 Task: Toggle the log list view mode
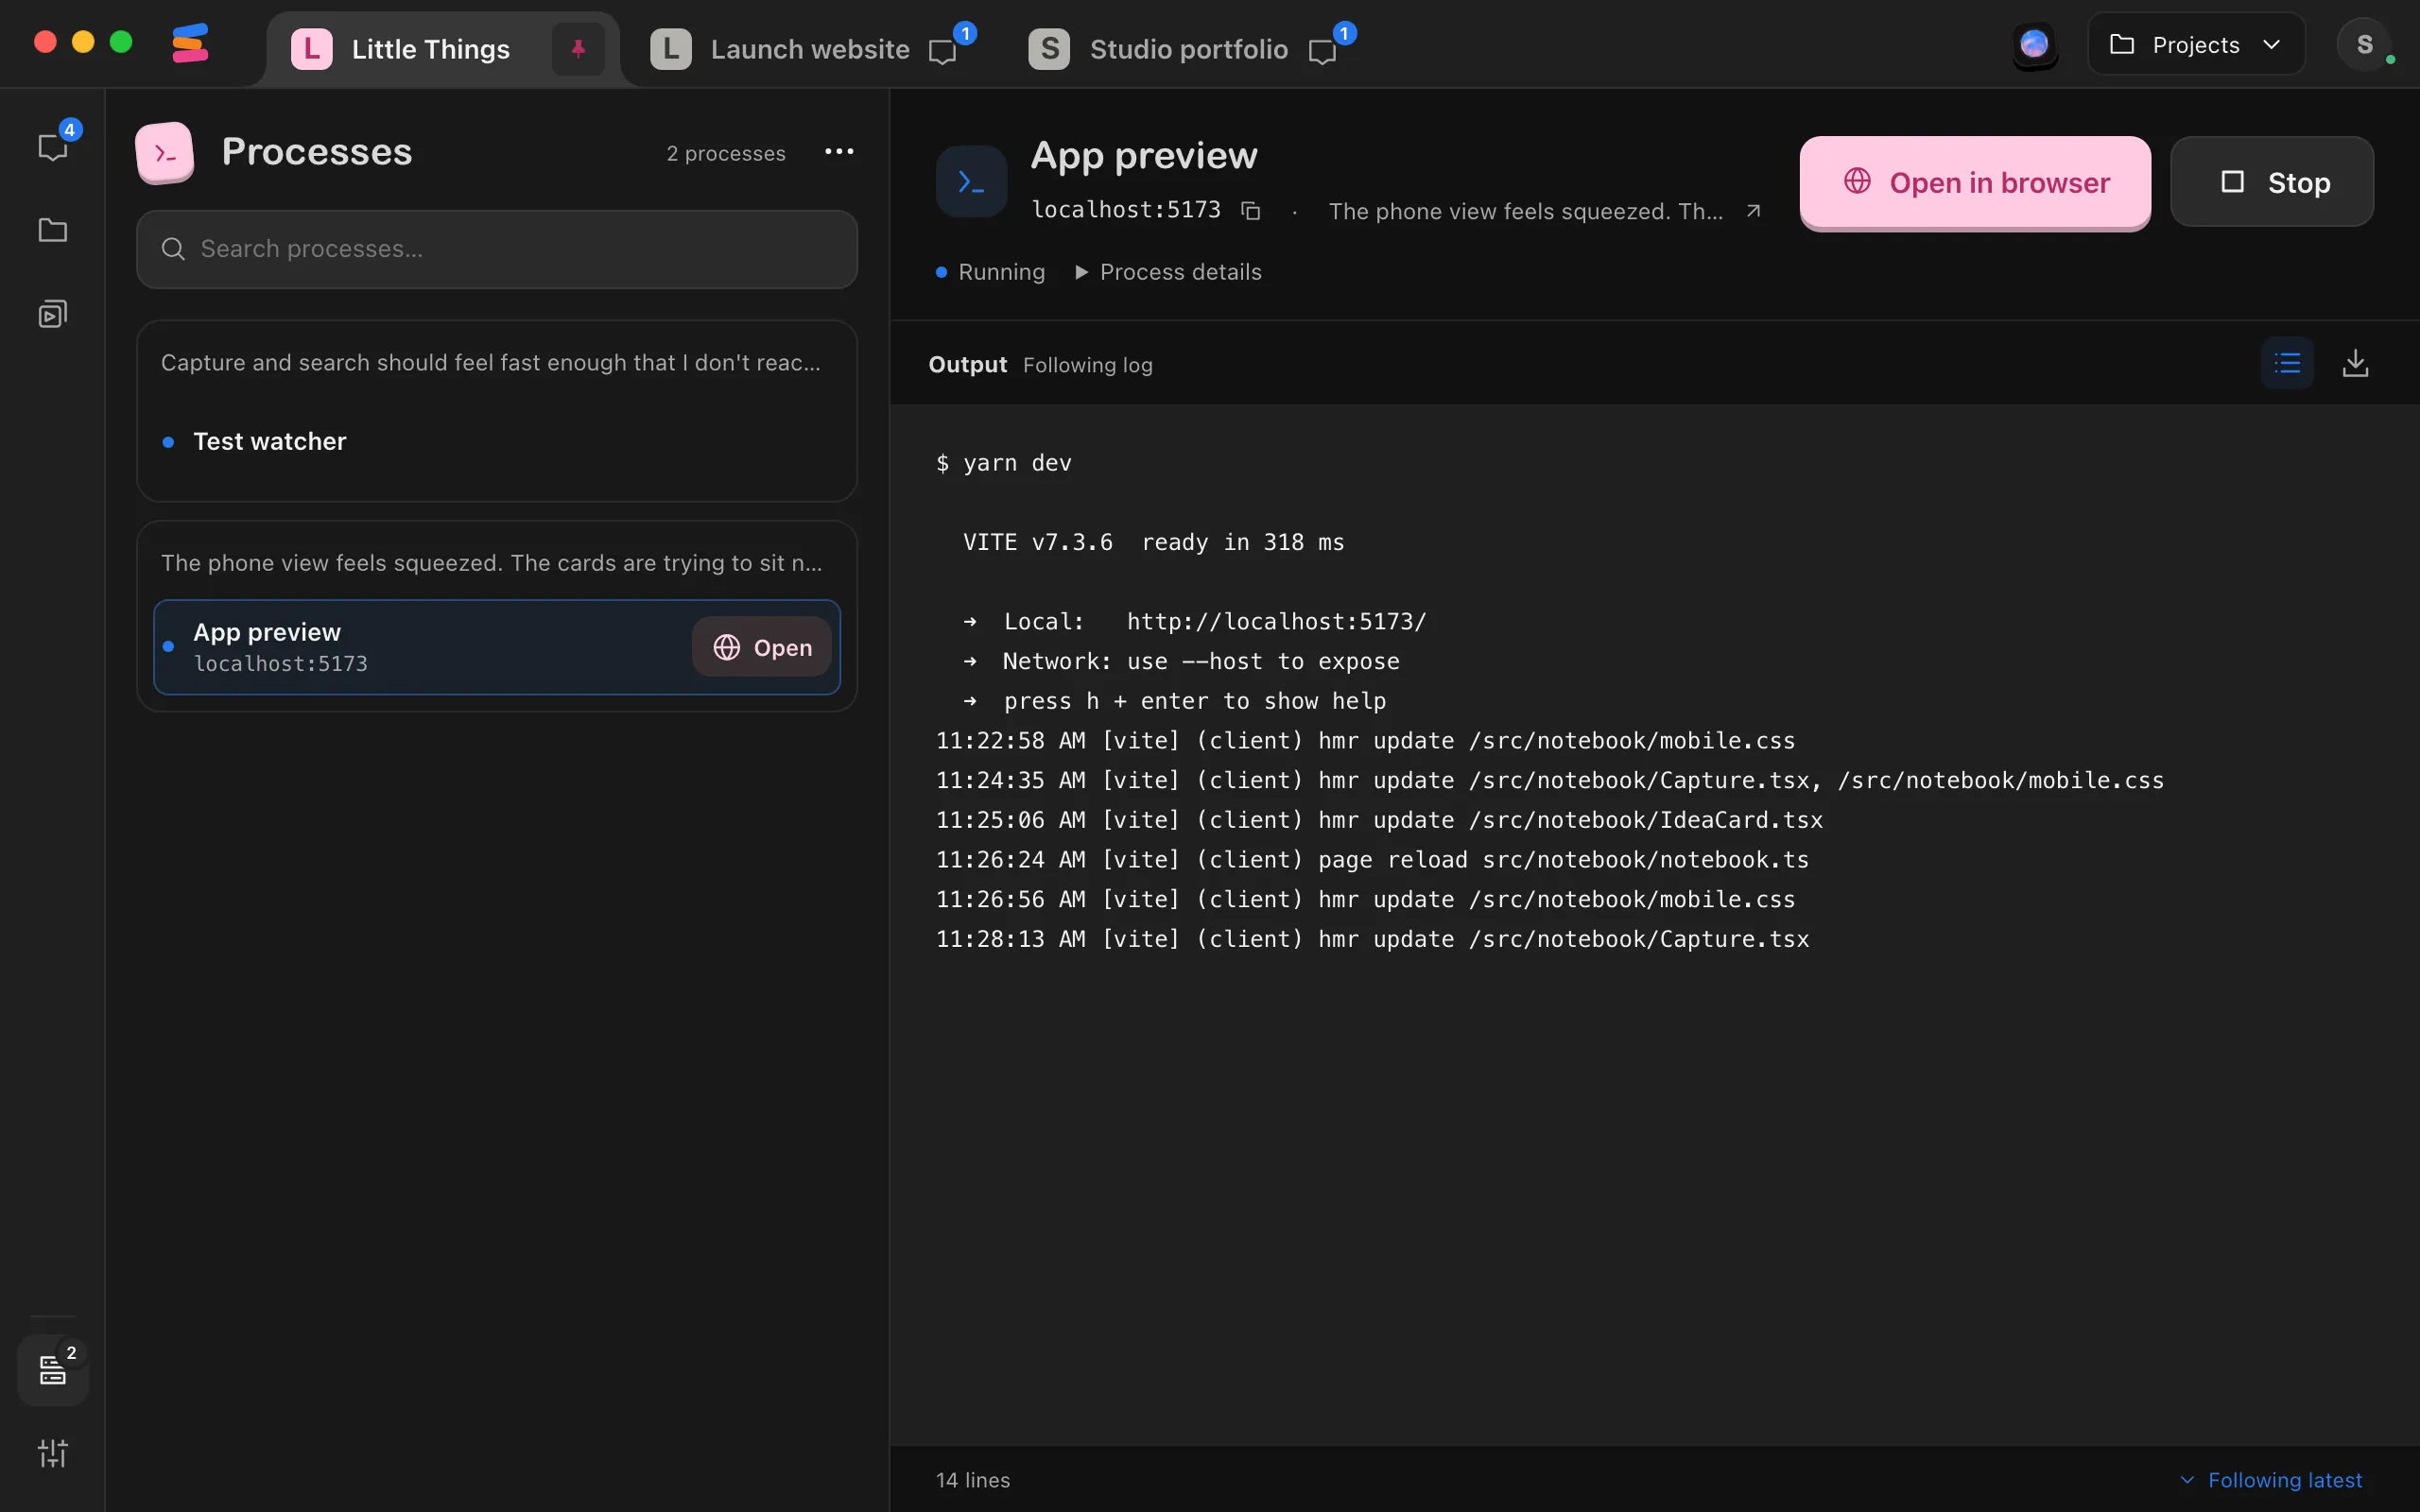pos(2287,364)
